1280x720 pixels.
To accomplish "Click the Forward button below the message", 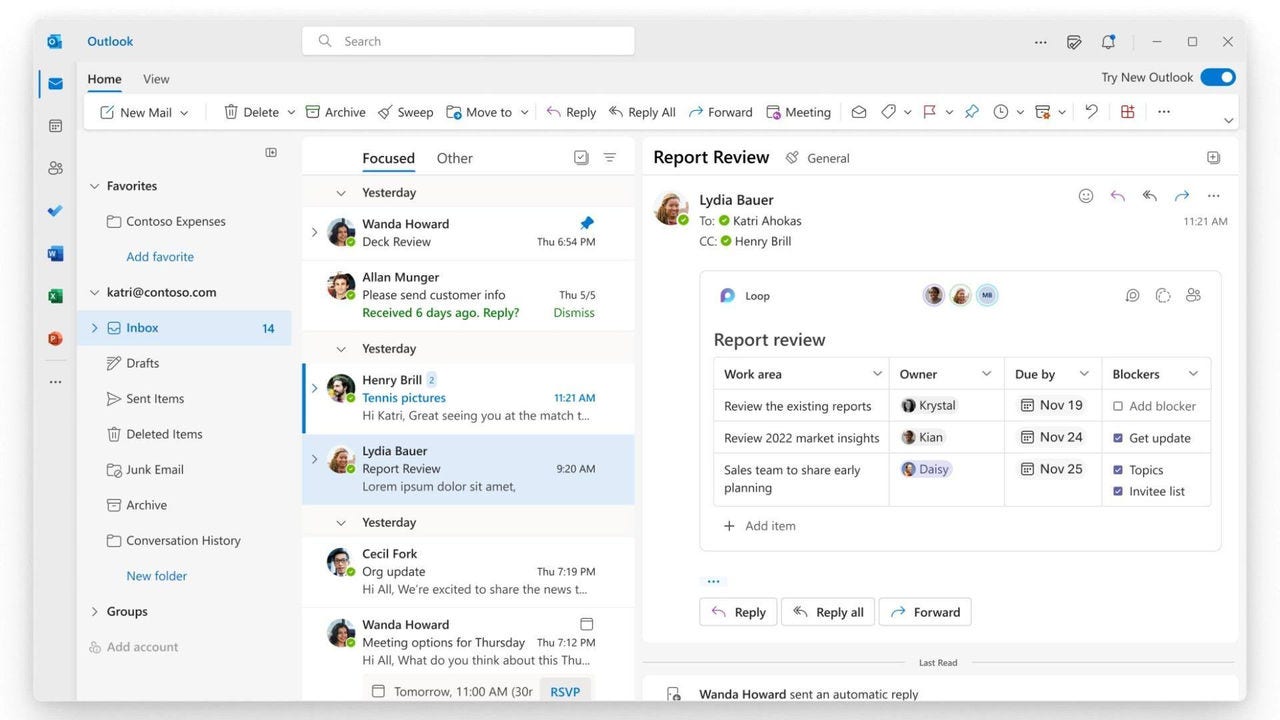I will (925, 612).
